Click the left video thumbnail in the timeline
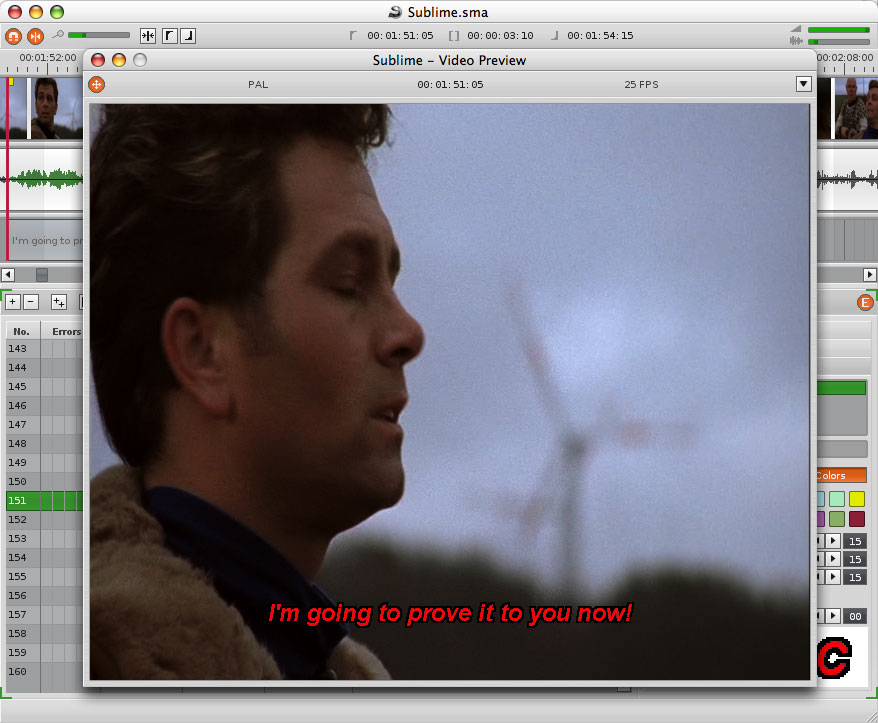Screen dimensions: 878x723 (55, 108)
